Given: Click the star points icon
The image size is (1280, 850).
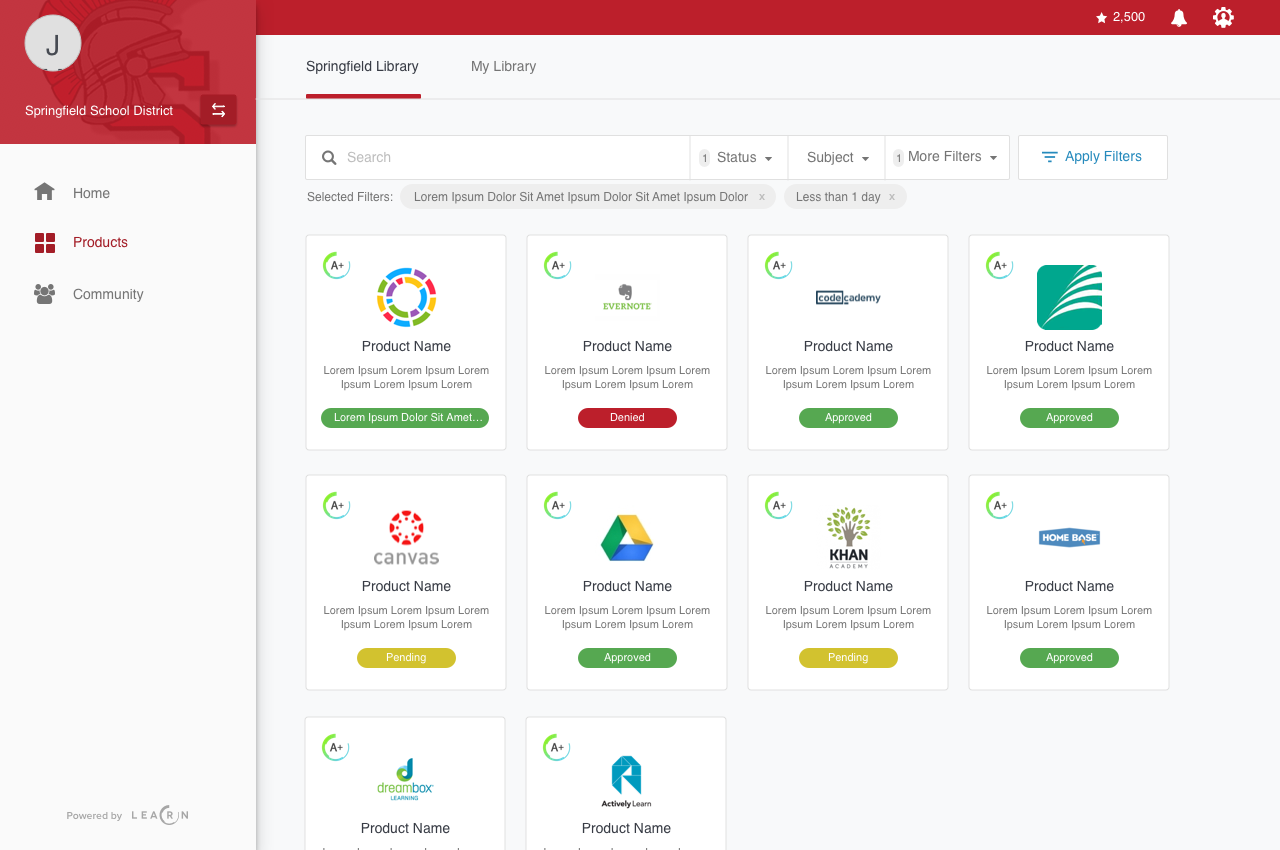Looking at the screenshot, I should point(1101,18).
